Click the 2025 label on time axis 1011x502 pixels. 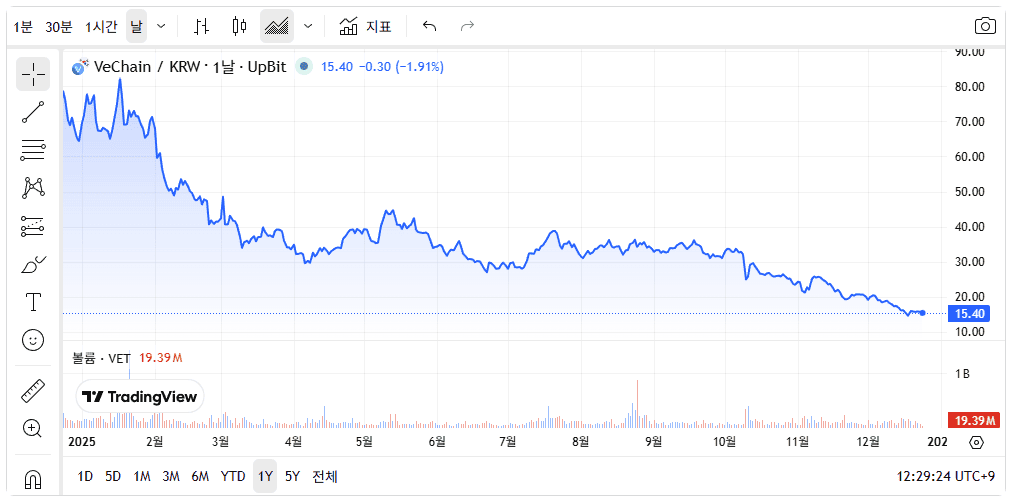click(x=81, y=441)
